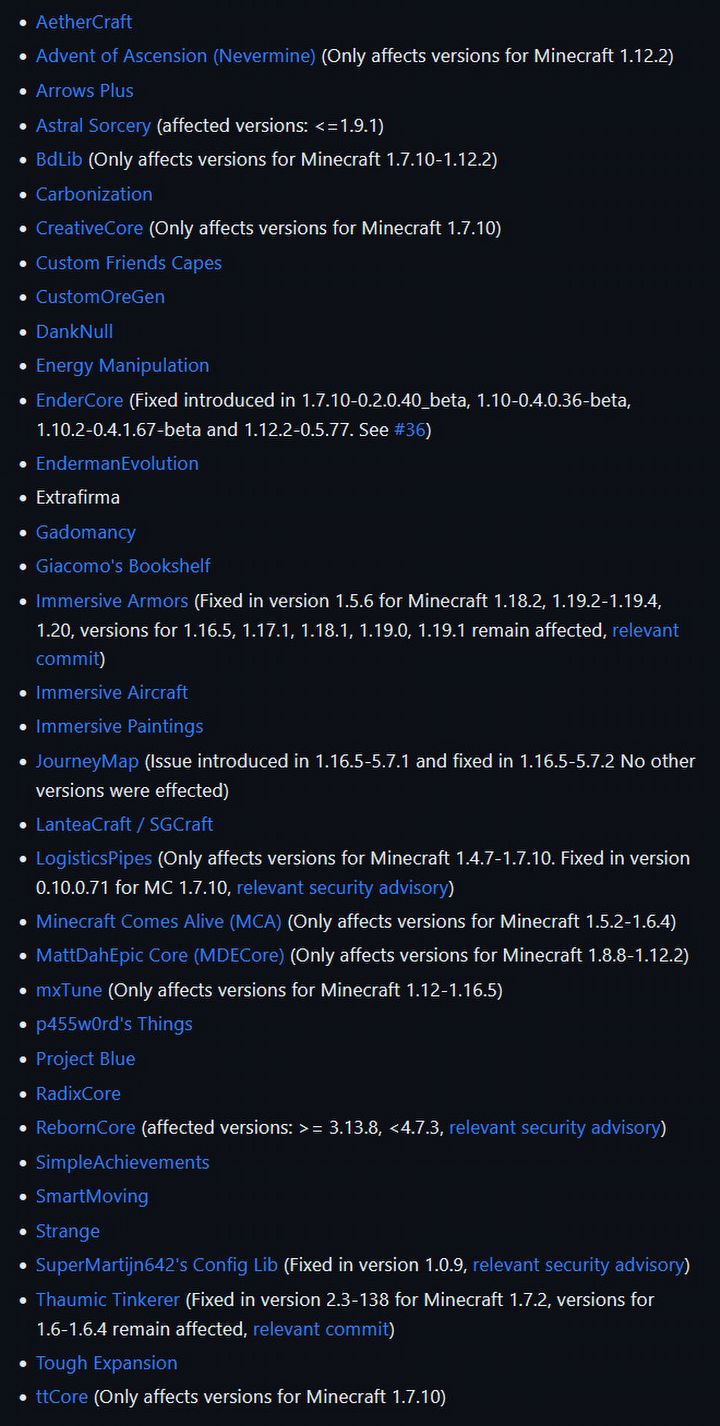Open the SuperMartijn642's Config Lib link
This screenshot has height=1426, width=720.
pos(157,1265)
